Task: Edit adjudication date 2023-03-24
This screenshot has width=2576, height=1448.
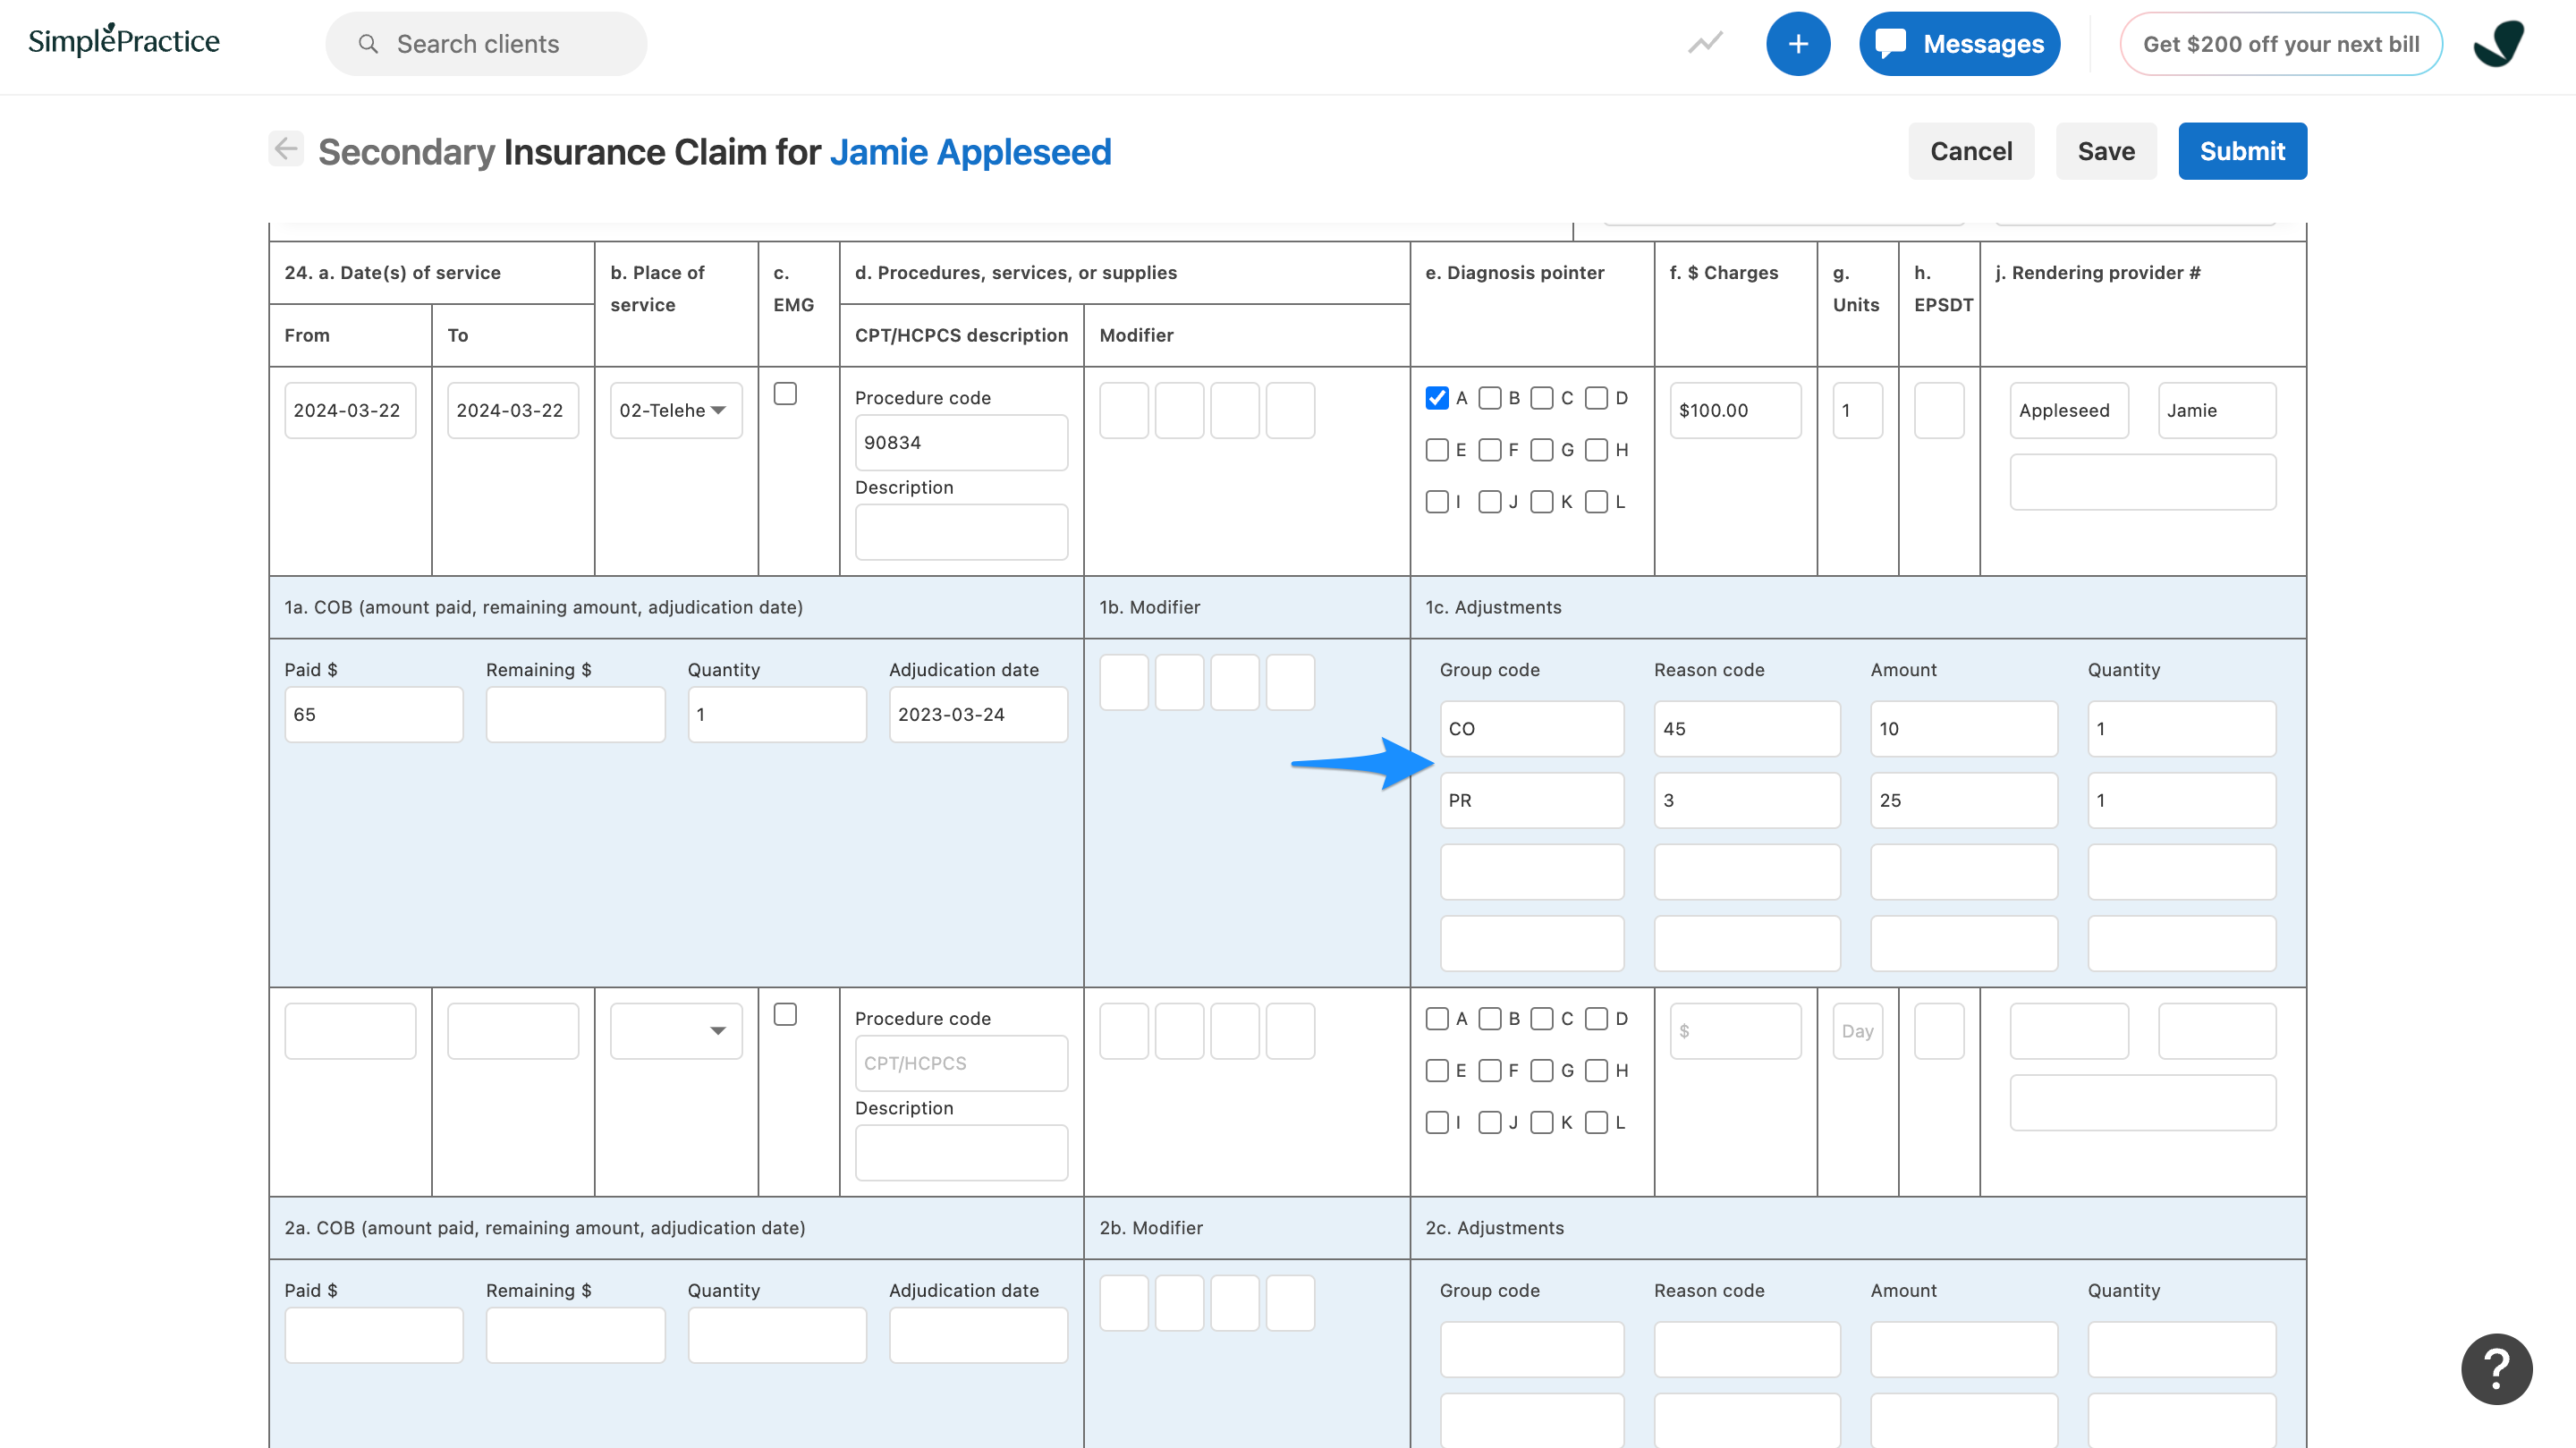Action: point(978,714)
